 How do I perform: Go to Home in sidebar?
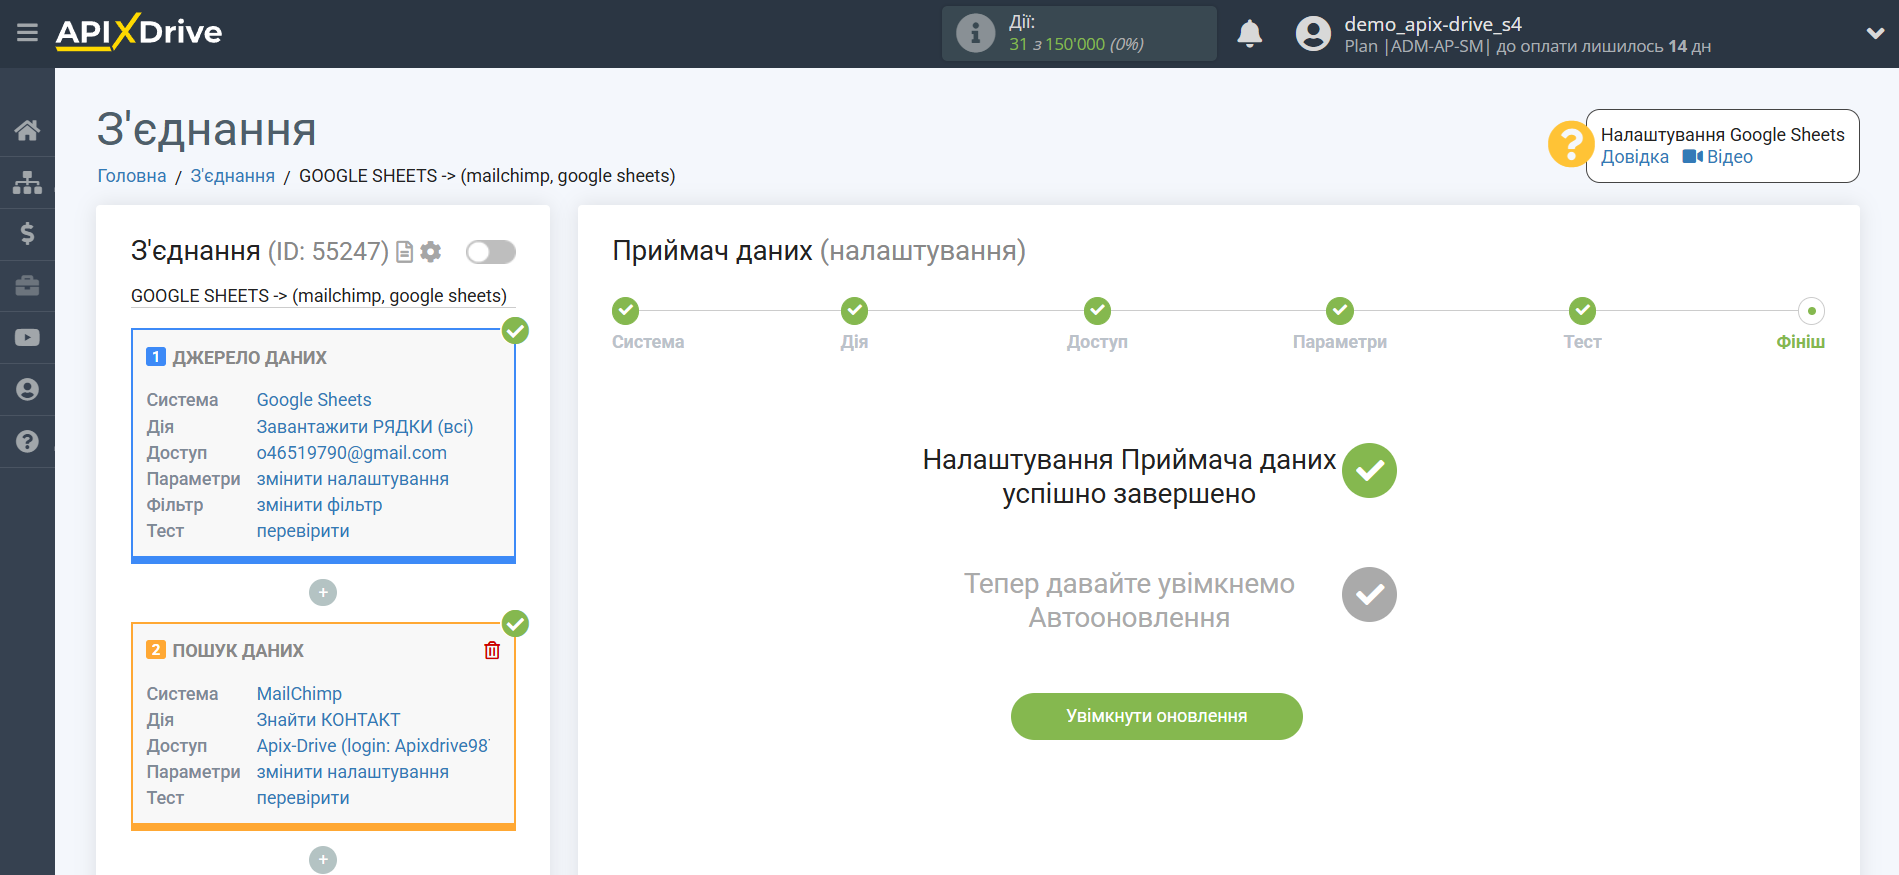[27, 130]
